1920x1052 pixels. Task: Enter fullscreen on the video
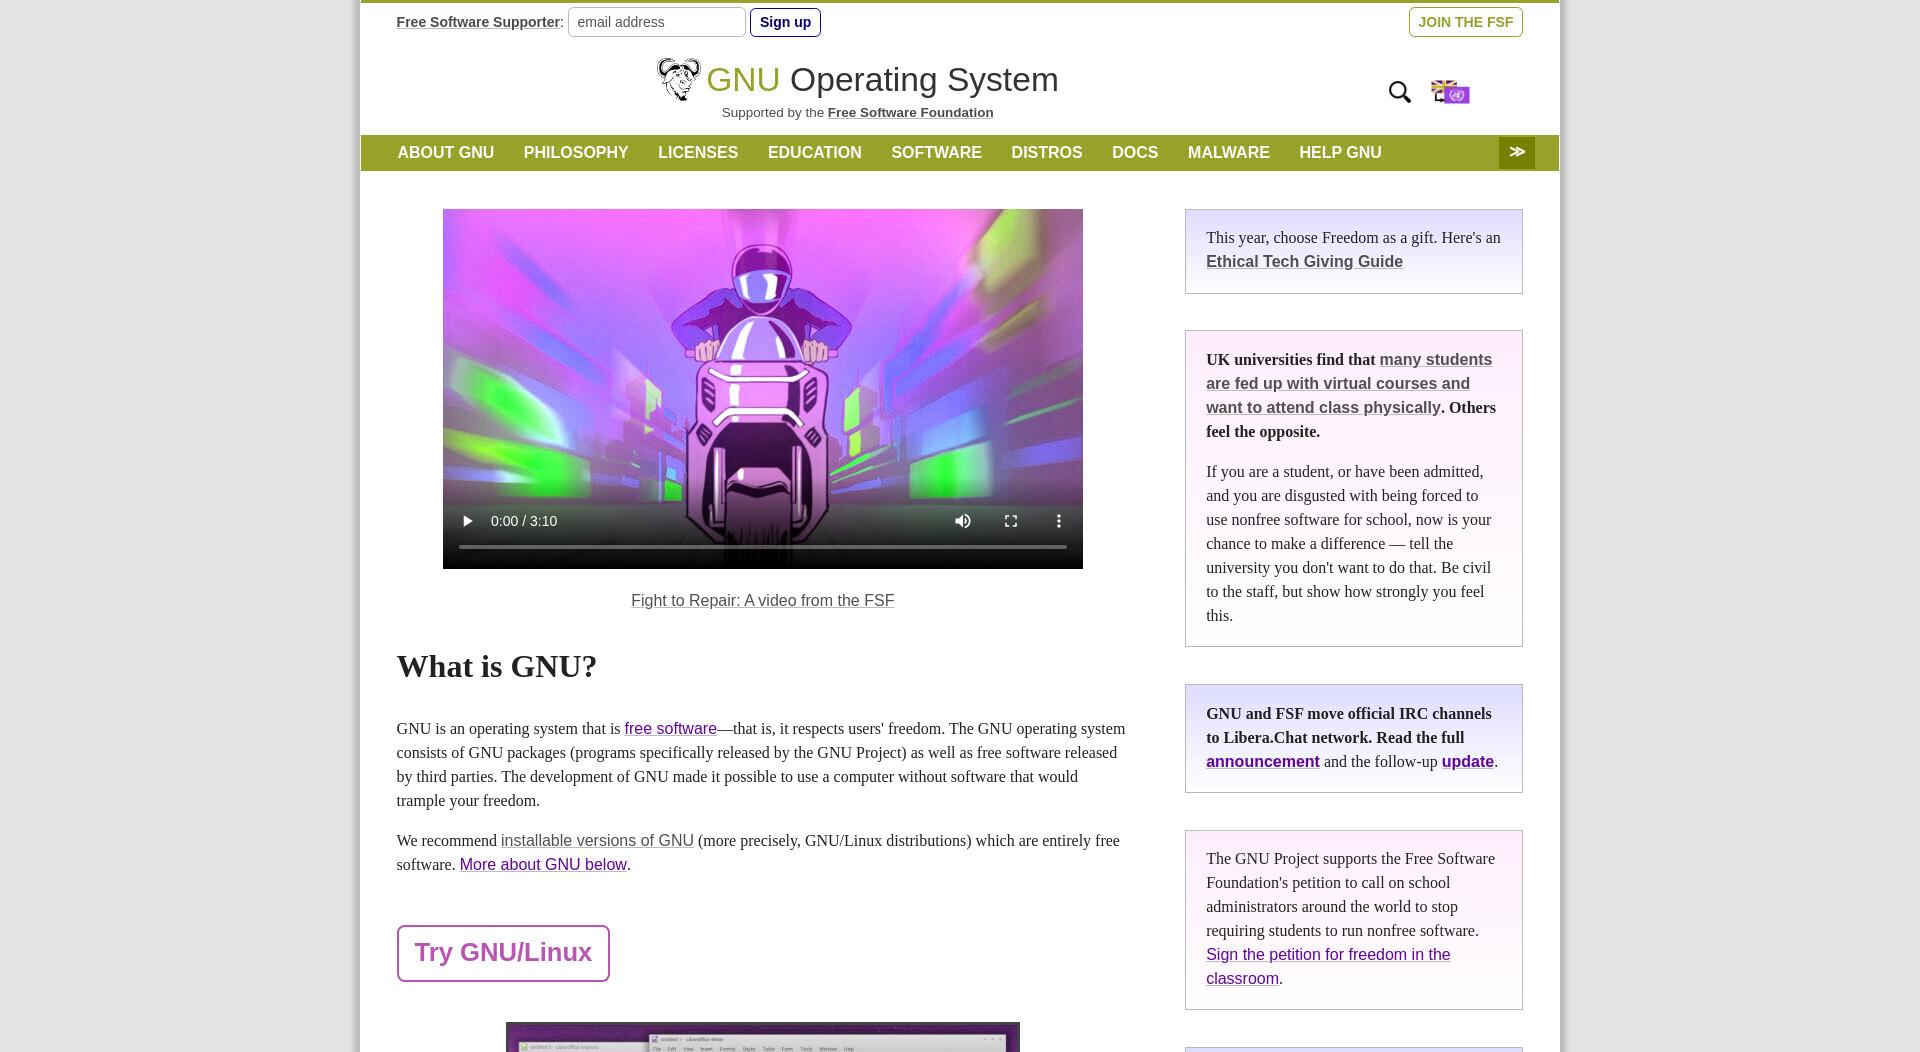click(x=1011, y=521)
